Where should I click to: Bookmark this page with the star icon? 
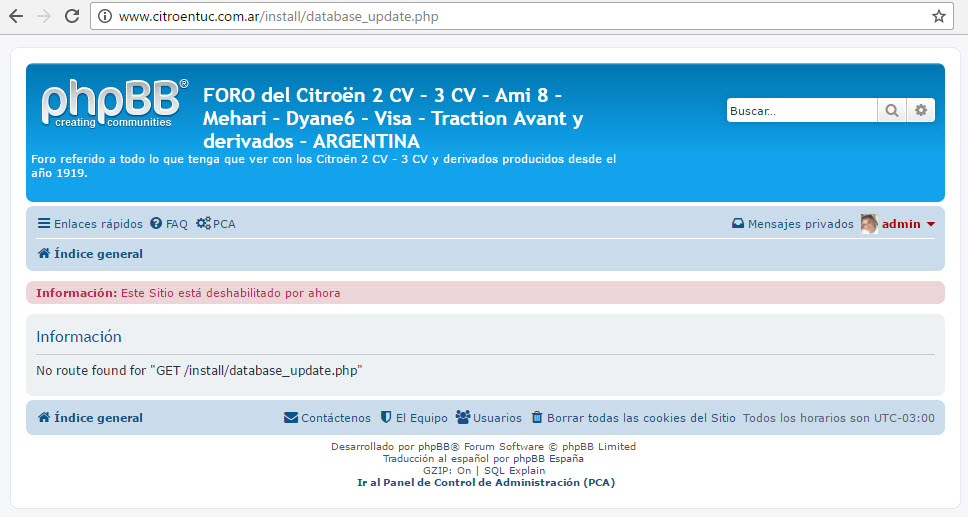939,16
